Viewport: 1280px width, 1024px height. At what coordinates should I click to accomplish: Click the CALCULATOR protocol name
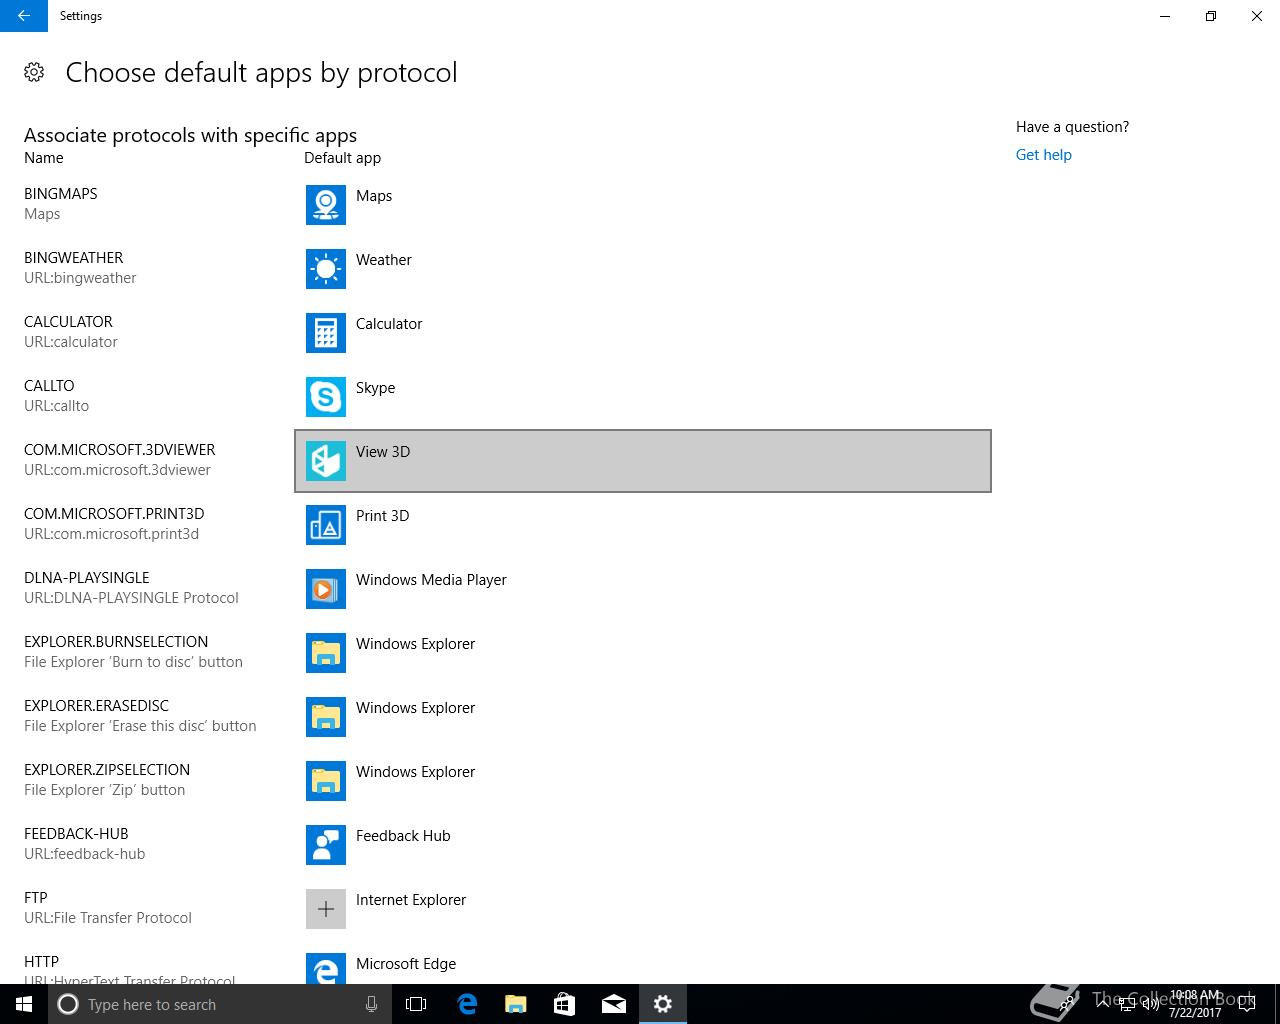pos(68,322)
